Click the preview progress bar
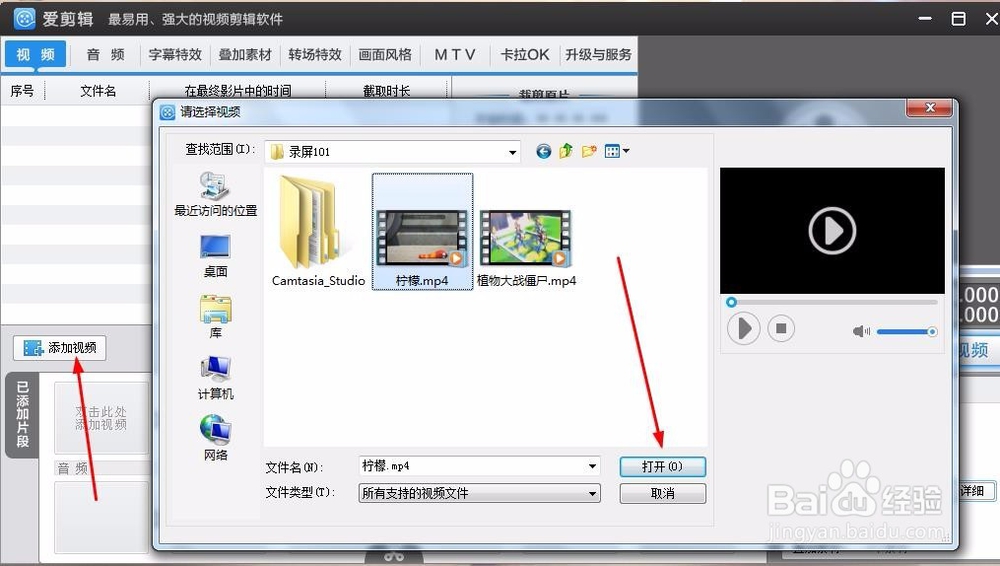 (x=832, y=302)
